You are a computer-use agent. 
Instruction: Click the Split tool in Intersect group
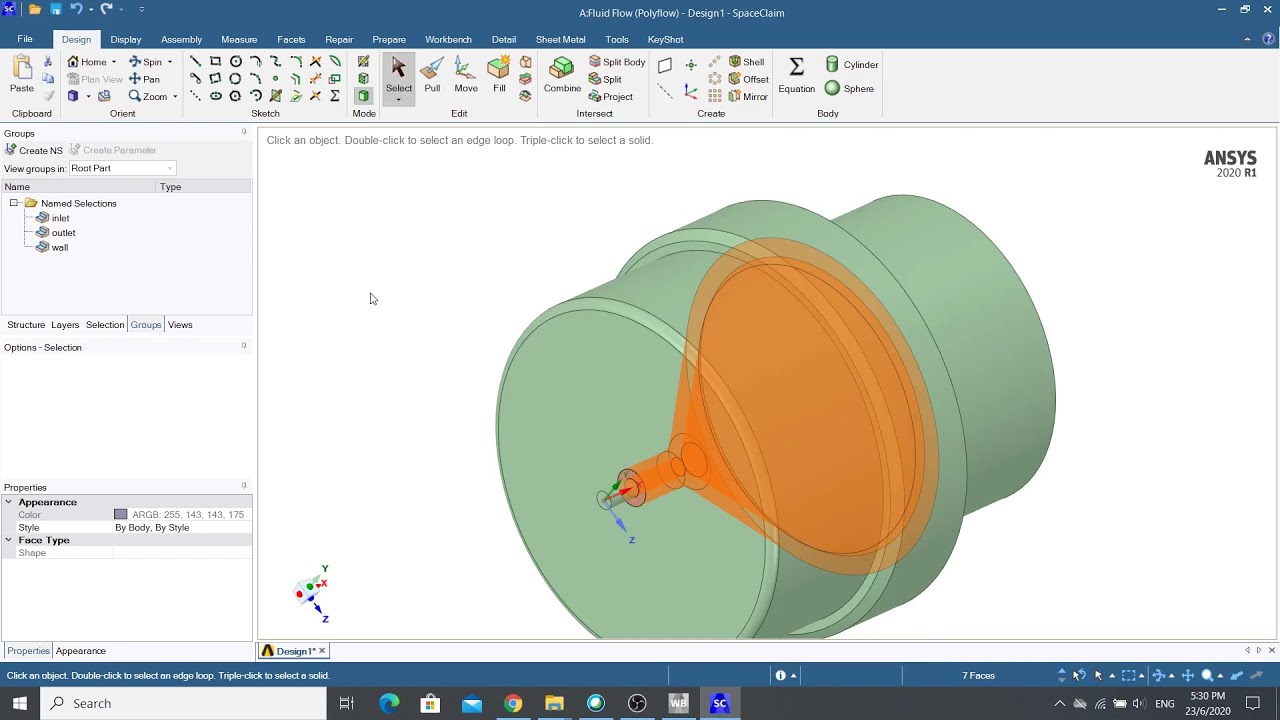(605, 79)
